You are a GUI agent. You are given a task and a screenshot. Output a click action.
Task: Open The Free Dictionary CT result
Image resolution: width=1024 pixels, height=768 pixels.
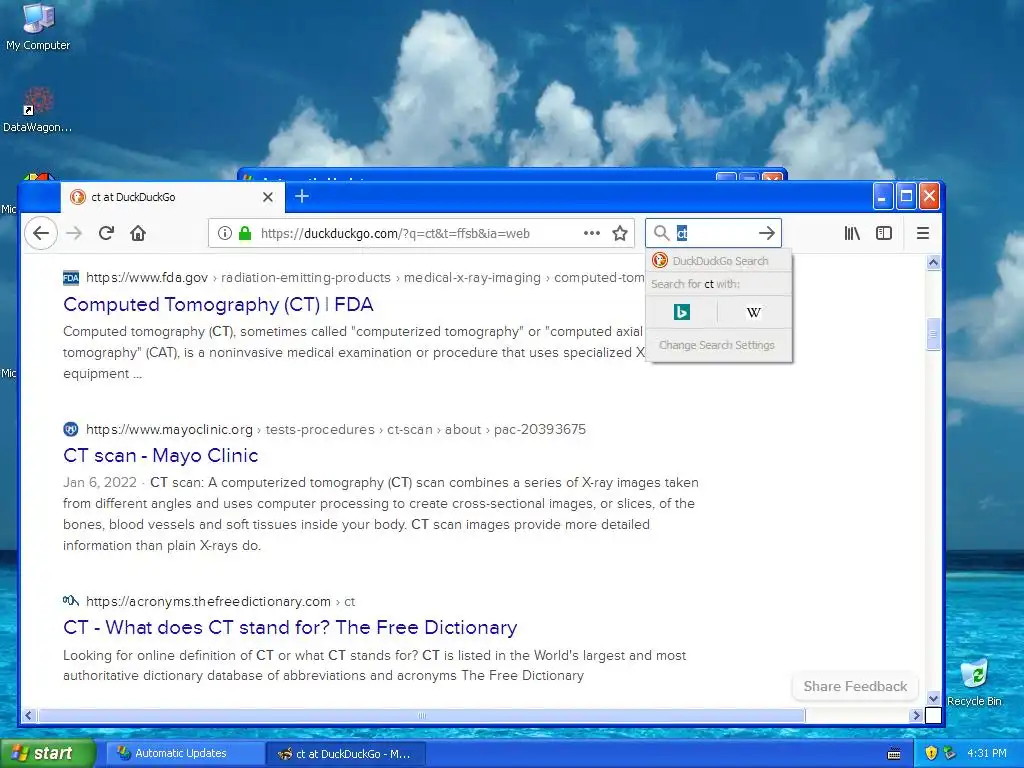point(290,627)
